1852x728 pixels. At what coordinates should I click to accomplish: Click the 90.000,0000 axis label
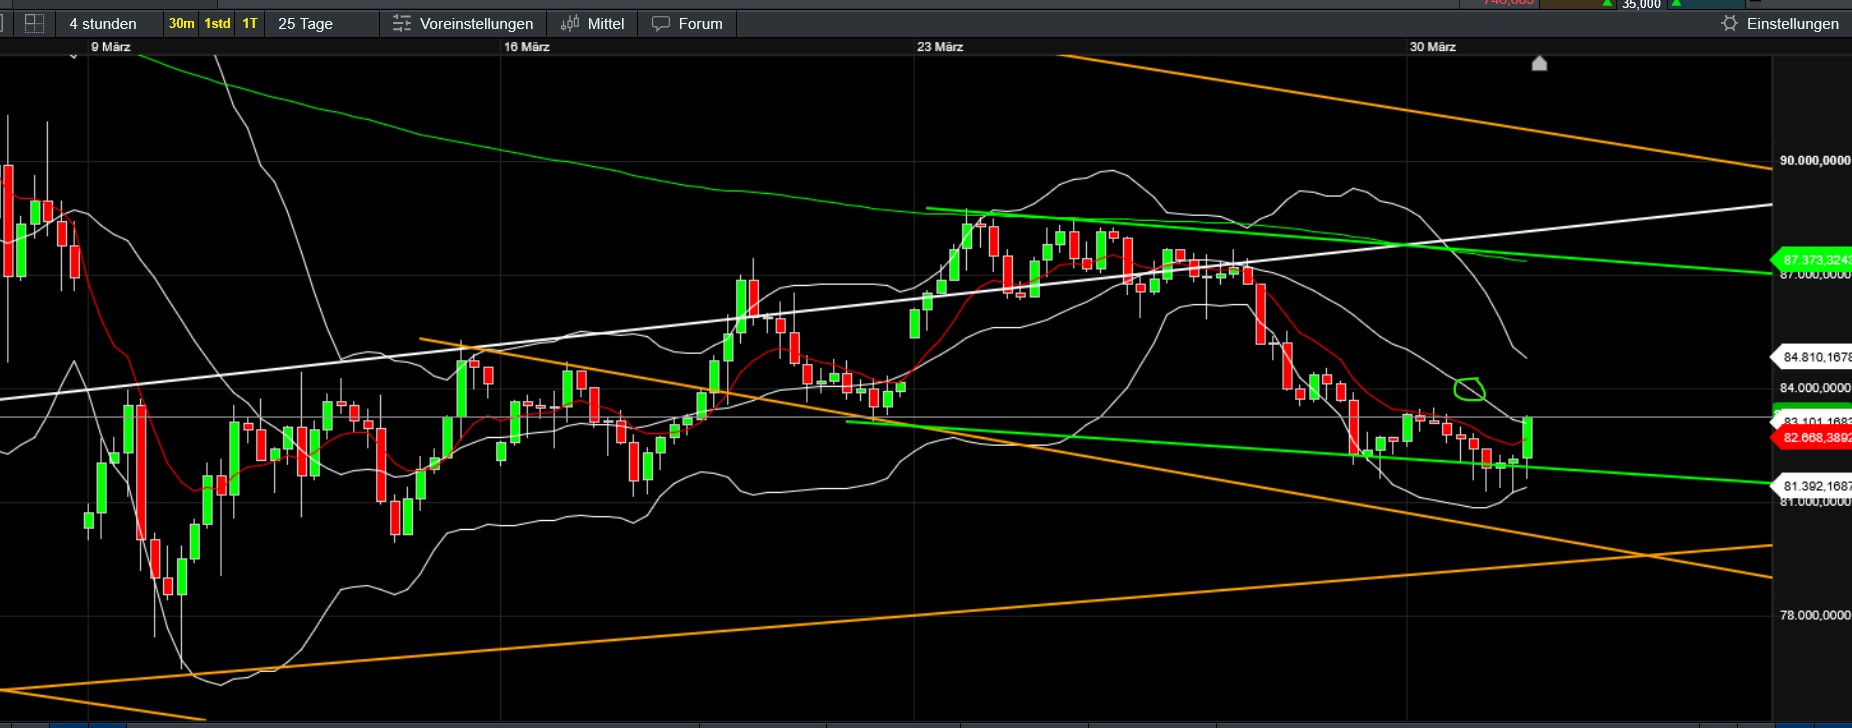[1815, 160]
